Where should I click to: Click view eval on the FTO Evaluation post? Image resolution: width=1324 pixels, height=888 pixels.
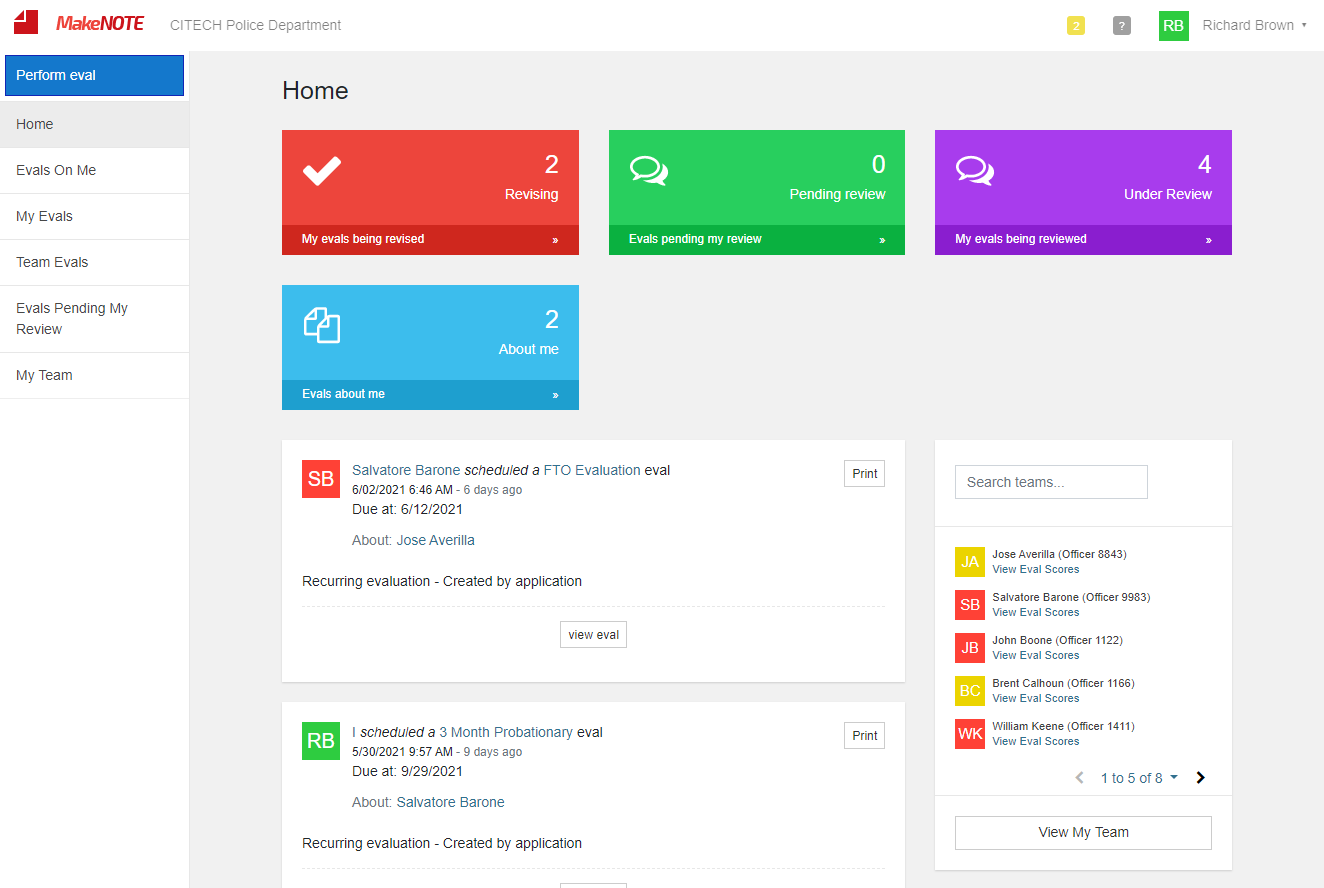(593, 635)
